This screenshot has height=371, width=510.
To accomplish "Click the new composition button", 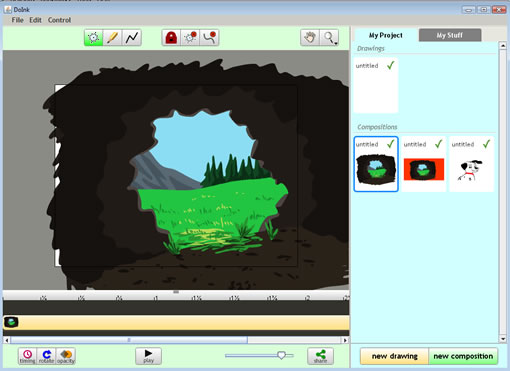I will click(463, 356).
